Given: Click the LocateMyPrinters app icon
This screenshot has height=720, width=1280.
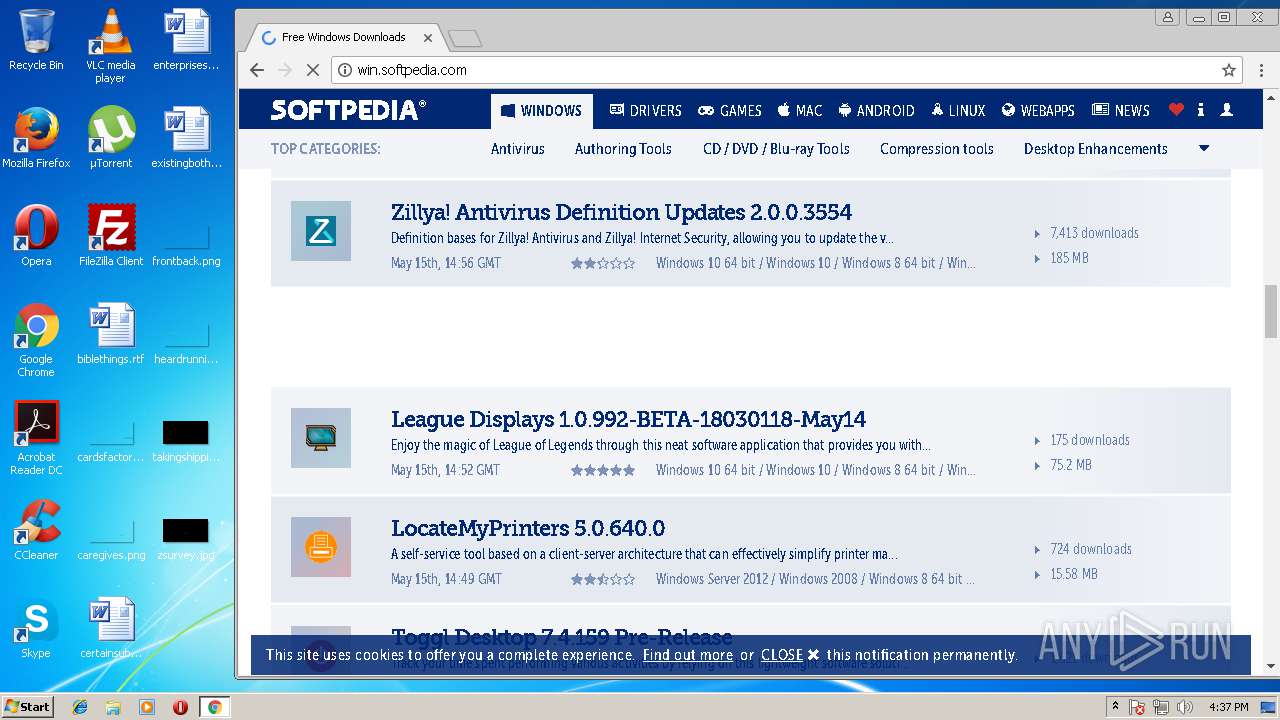Looking at the screenshot, I should [x=321, y=547].
